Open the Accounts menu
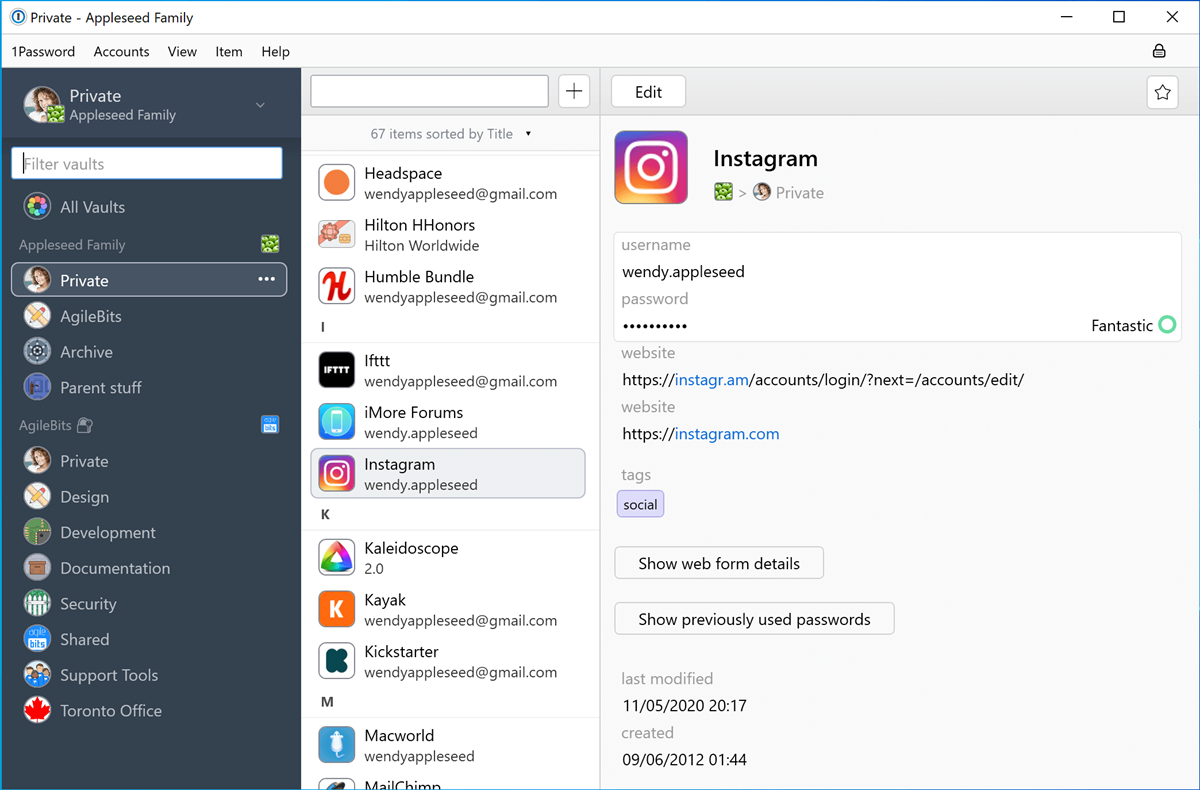The image size is (1200, 790). (121, 51)
